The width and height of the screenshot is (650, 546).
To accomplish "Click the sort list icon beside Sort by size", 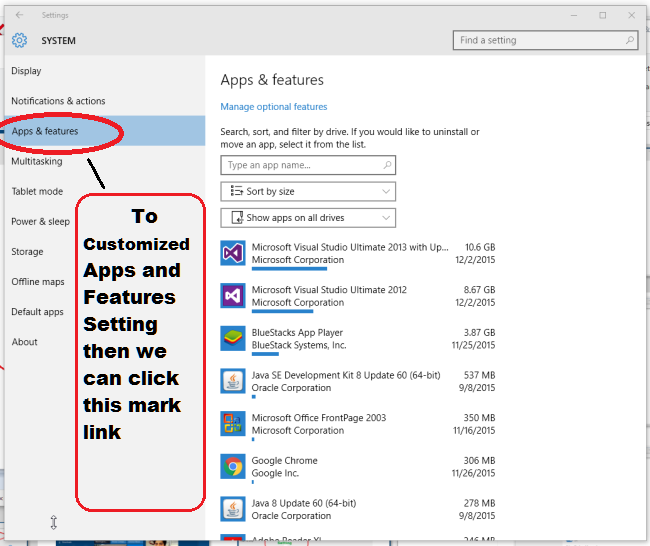I will click(236, 191).
